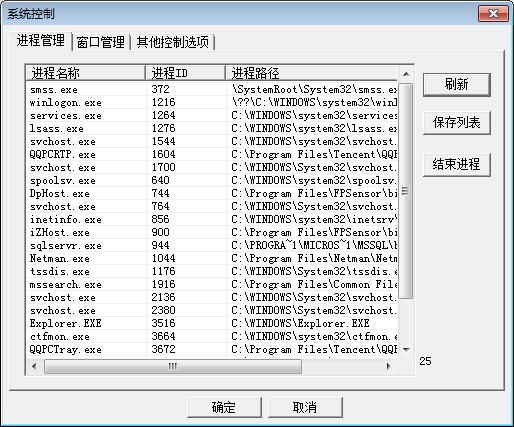Select svchost.exe with ID 2380
514x427 pixels.
(212, 310)
